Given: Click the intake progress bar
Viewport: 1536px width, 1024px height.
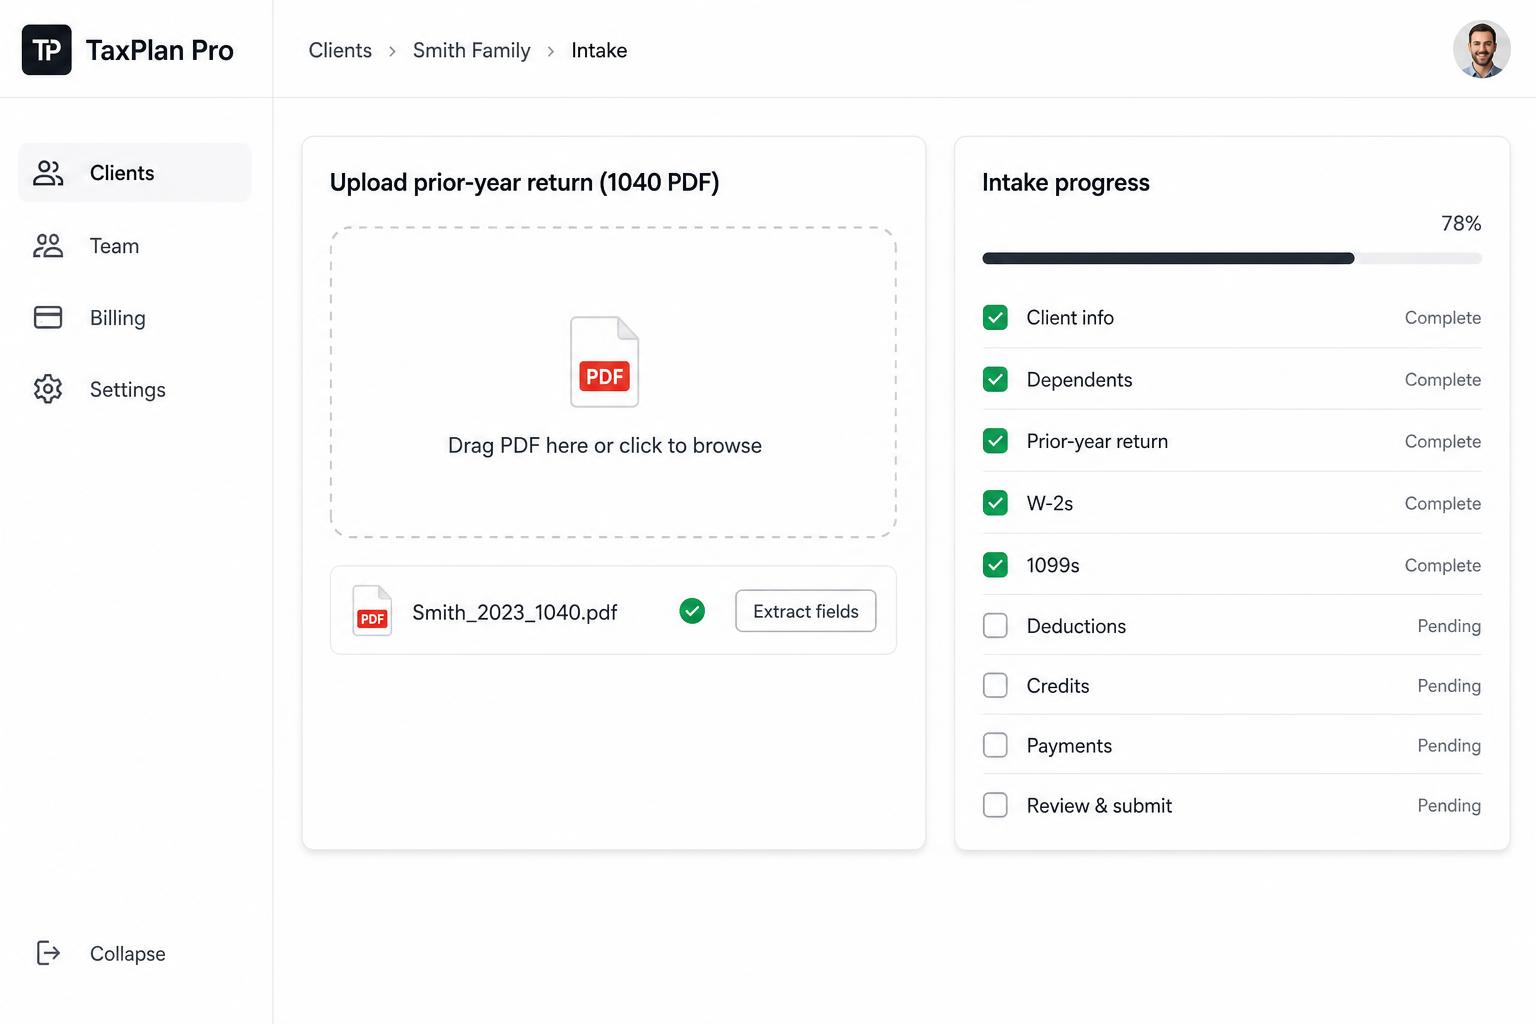Looking at the screenshot, I should [x=1232, y=259].
